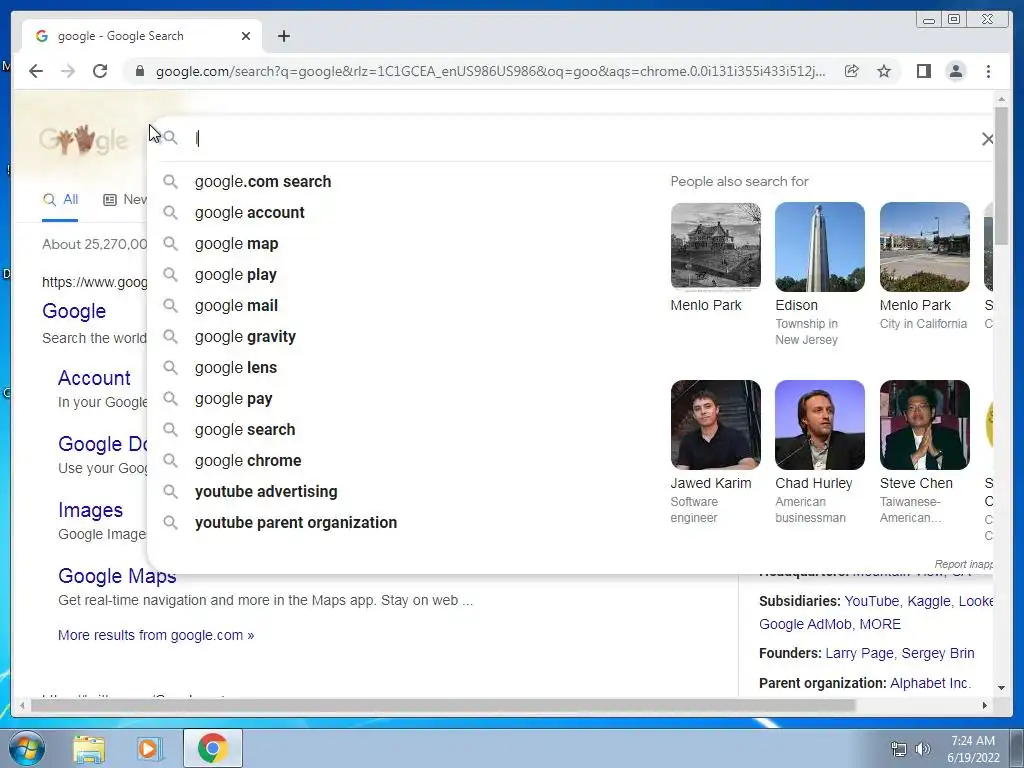Click the Report inappropriate predictions link
The height and width of the screenshot is (768, 1024).
pos(963,564)
